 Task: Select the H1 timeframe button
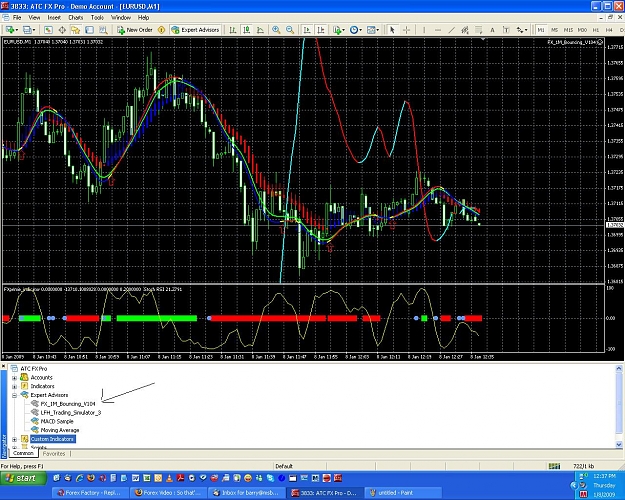(596, 30)
